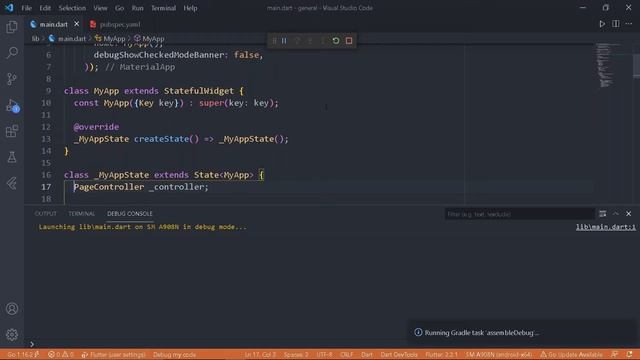Click the Go Update Available warning
The width and height of the screenshot is (640, 360).
coord(571,355)
